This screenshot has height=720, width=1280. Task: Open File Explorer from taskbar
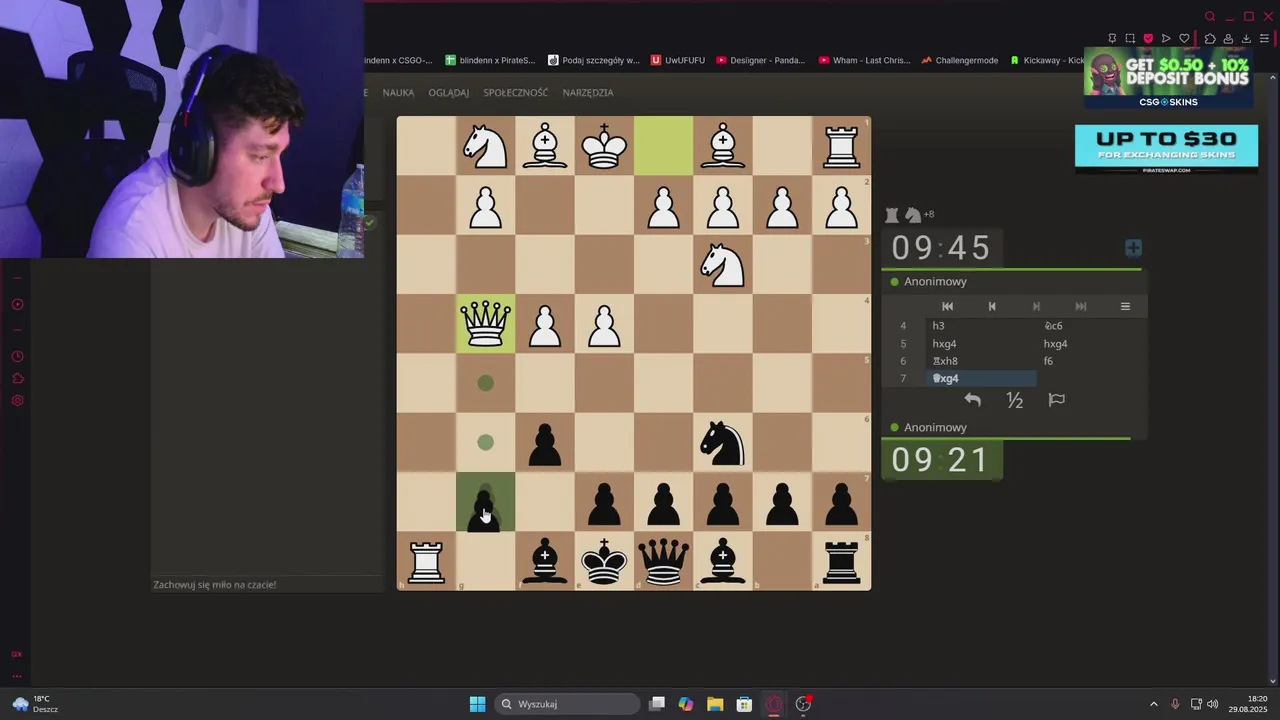tap(715, 704)
